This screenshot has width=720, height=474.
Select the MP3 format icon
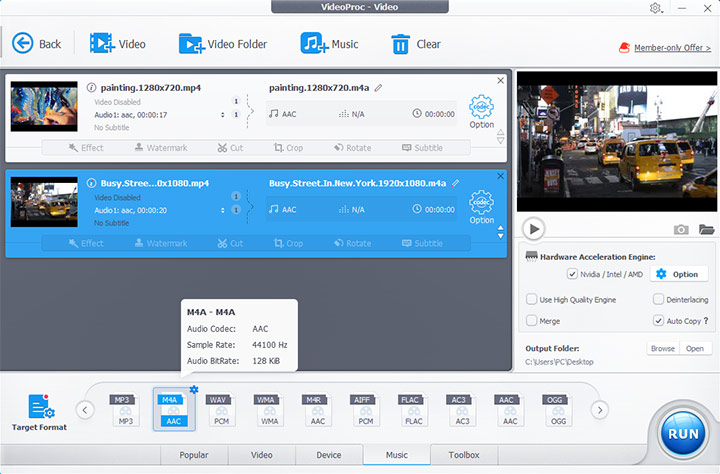pyautogui.click(x=126, y=409)
